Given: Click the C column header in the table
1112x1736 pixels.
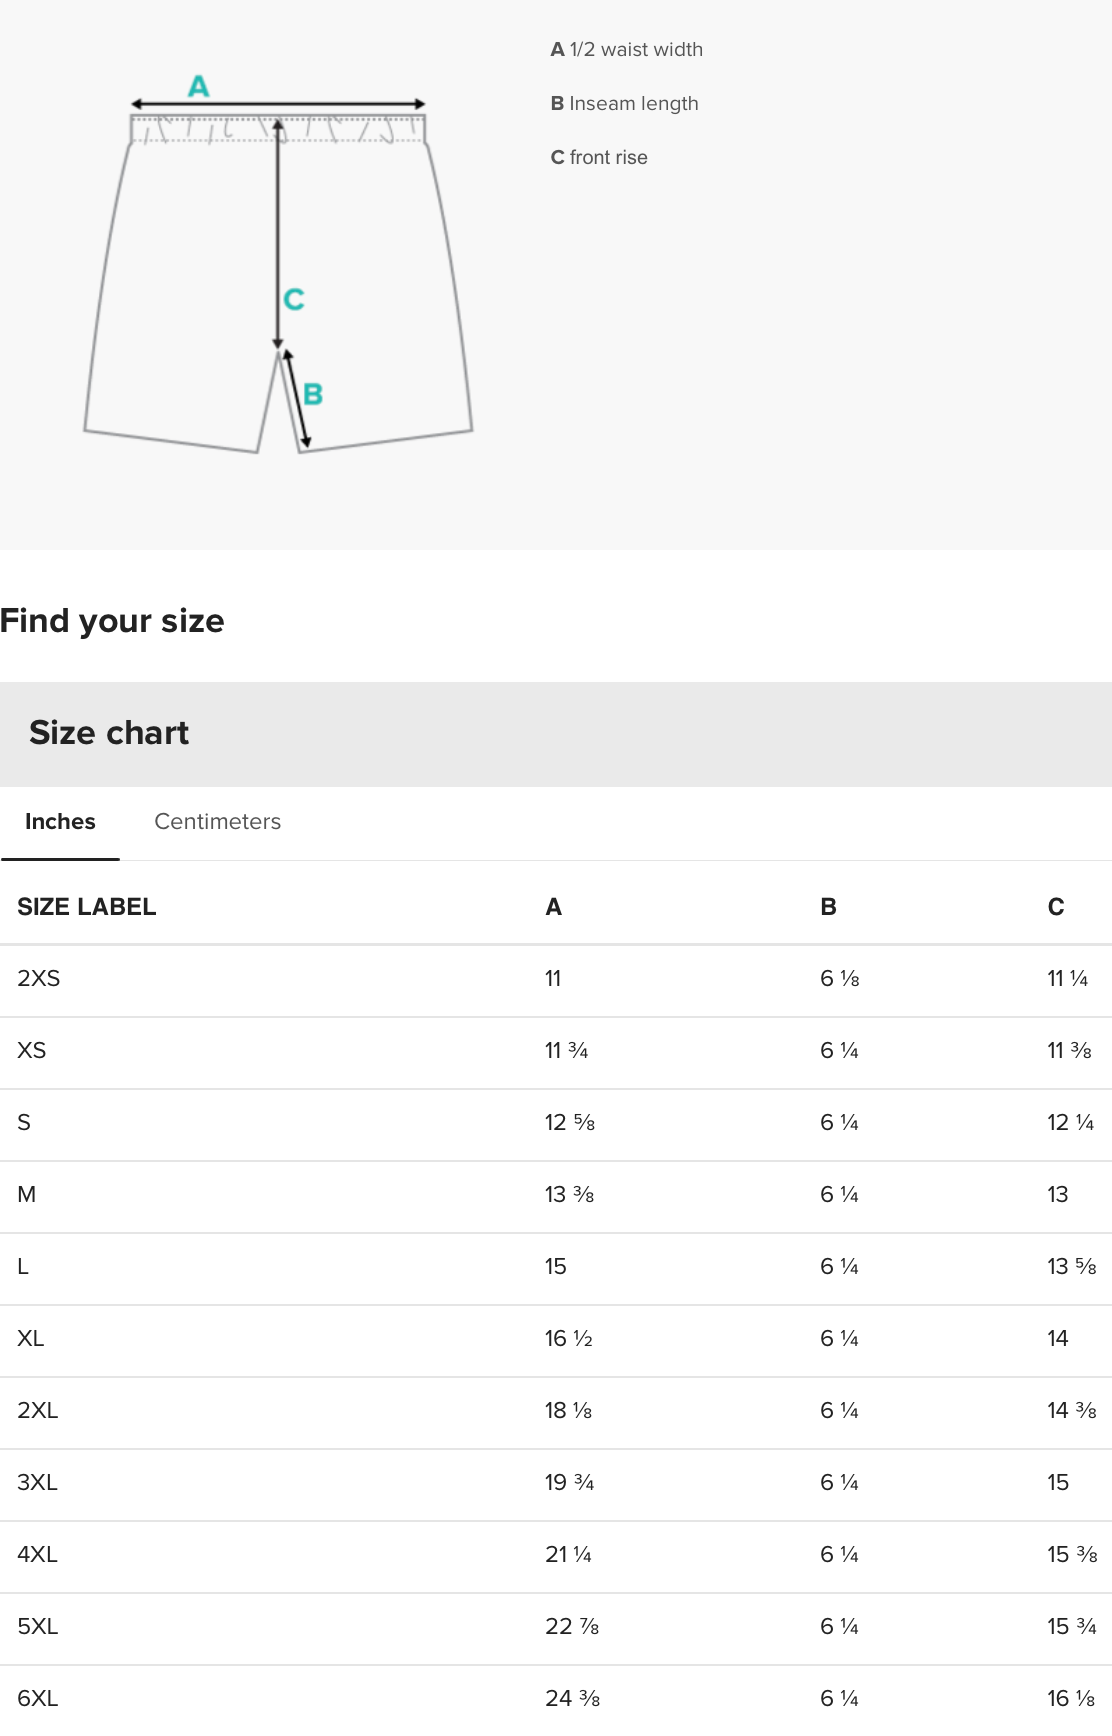Looking at the screenshot, I should click(x=1056, y=907).
